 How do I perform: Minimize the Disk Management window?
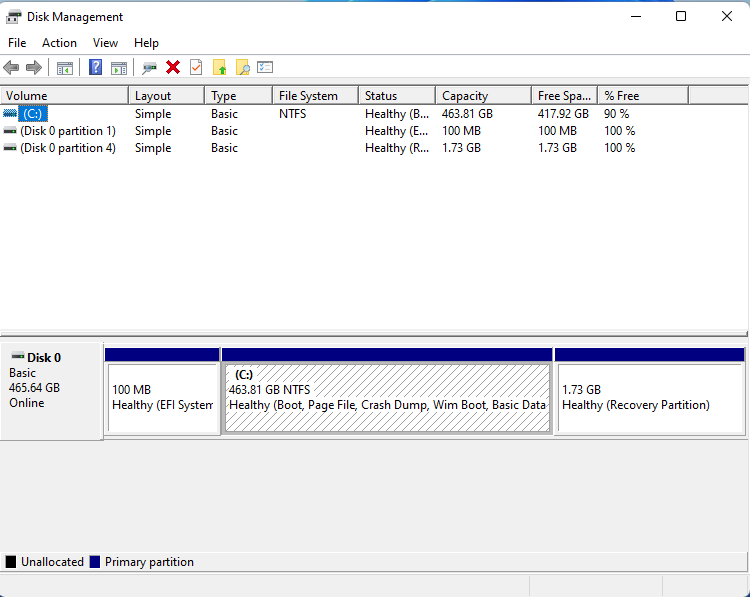636,16
